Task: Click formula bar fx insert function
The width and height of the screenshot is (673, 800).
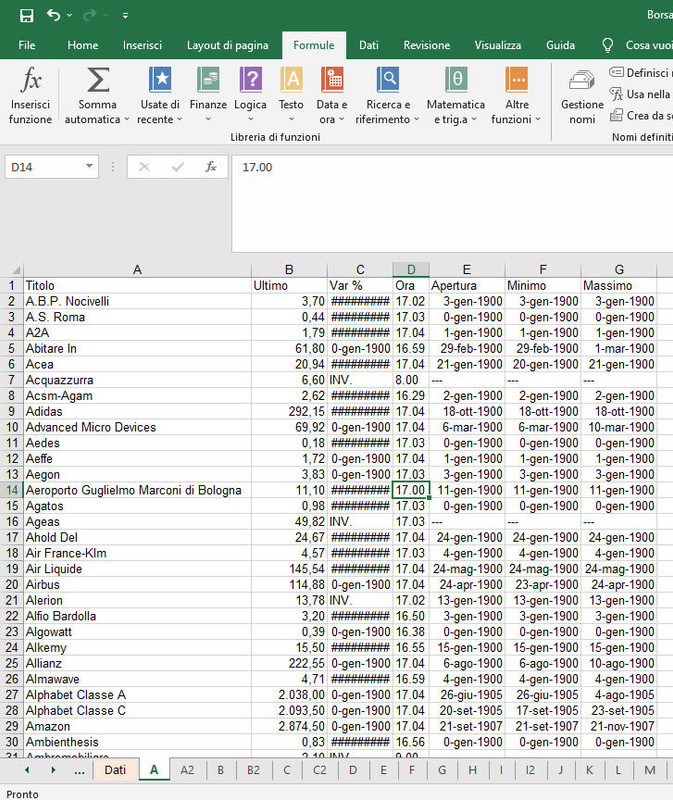Action: [x=211, y=167]
